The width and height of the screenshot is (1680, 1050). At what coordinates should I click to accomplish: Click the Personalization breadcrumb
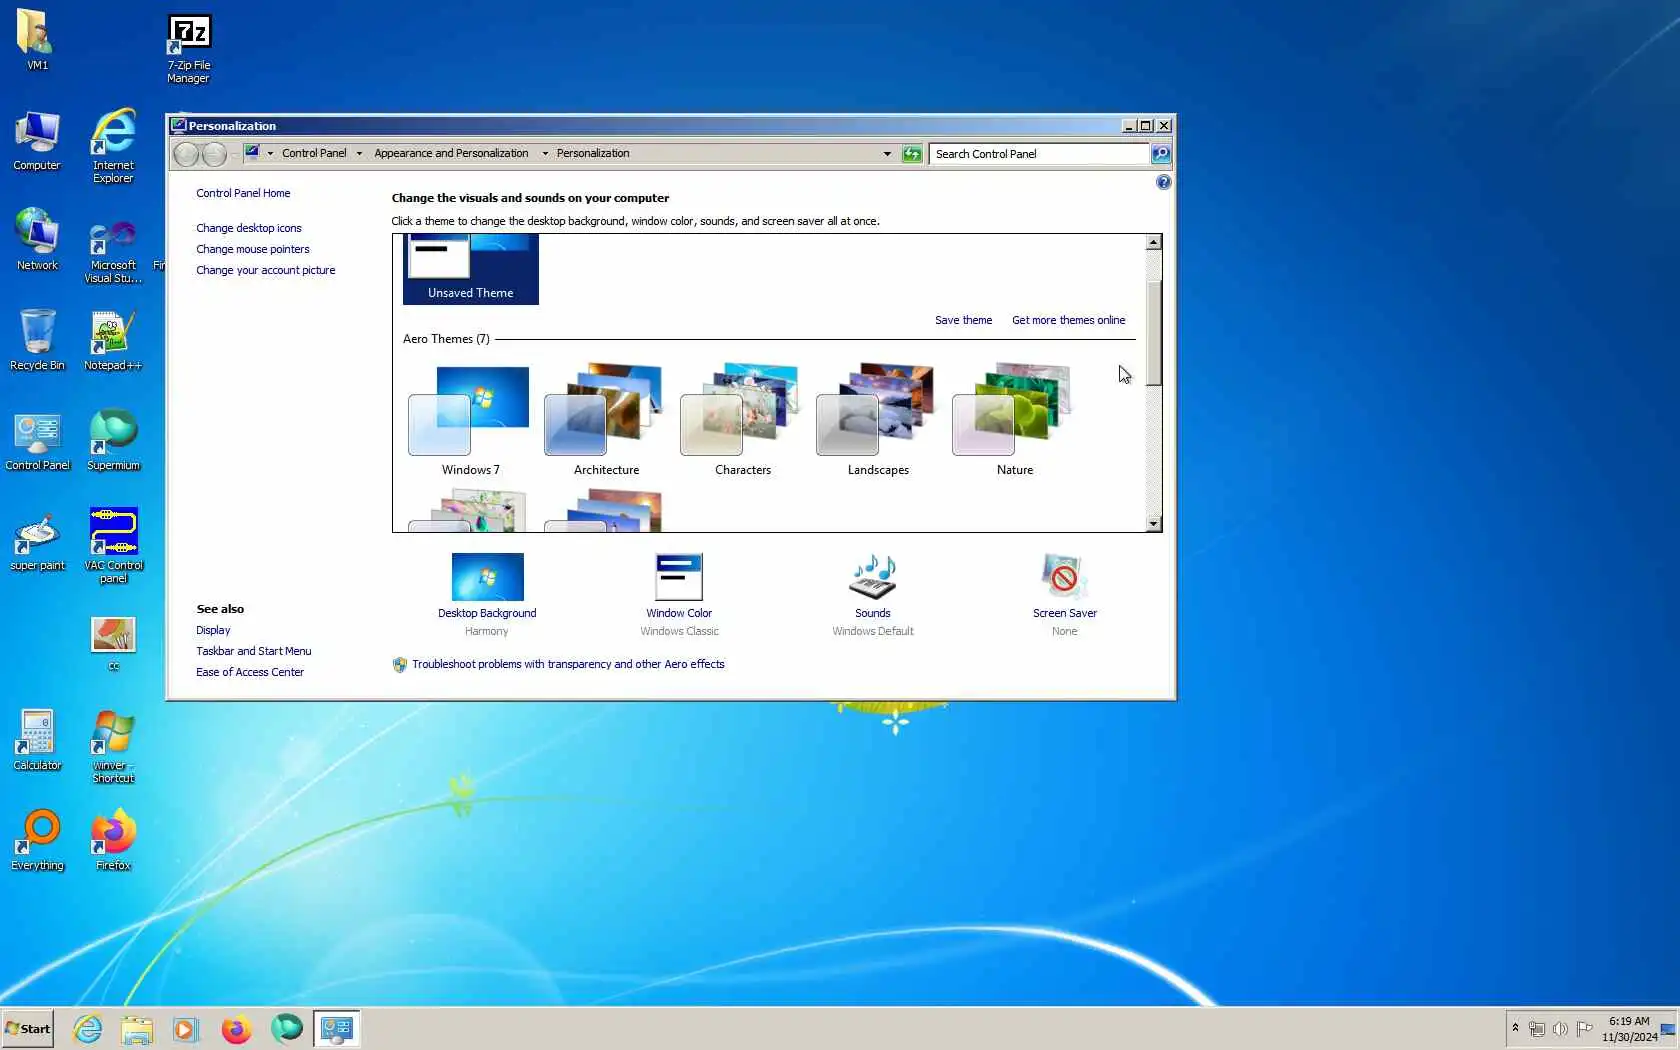pos(593,154)
